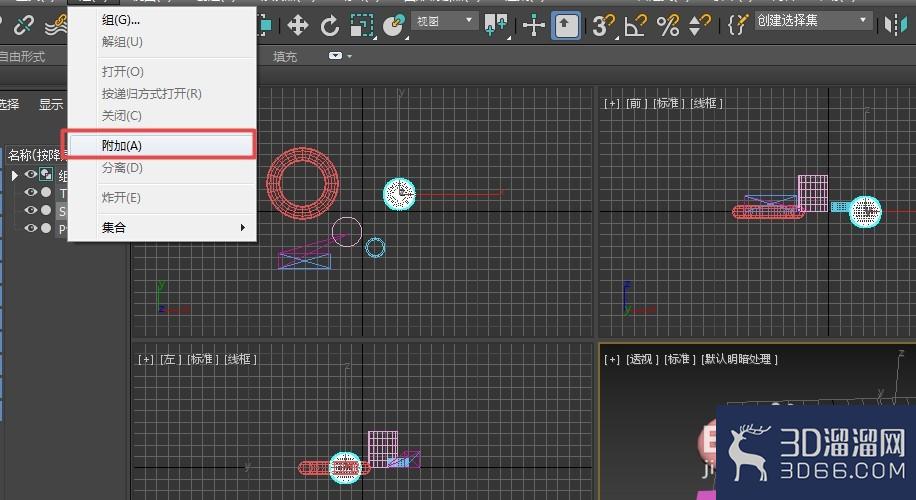Expand the 集合 submenu
The height and width of the screenshot is (500, 916).
click(x=162, y=228)
